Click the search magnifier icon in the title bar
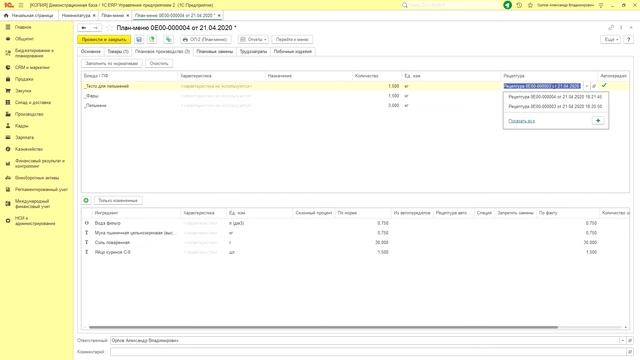 coord(404,5)
